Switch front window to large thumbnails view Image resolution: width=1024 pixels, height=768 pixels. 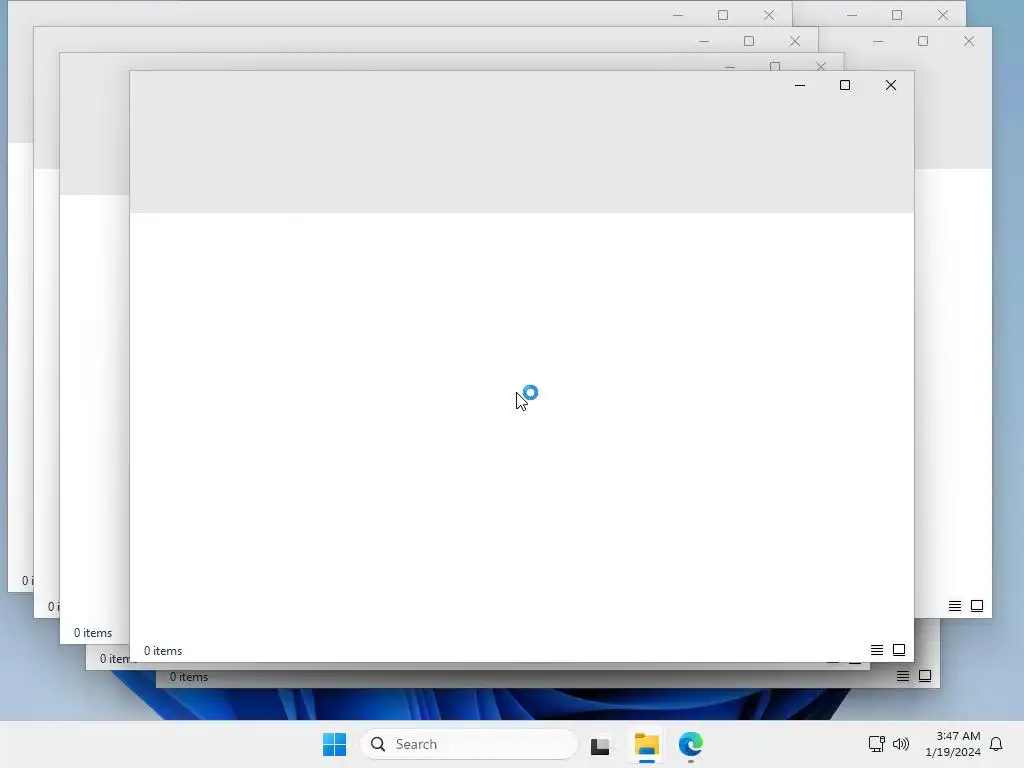899,650
